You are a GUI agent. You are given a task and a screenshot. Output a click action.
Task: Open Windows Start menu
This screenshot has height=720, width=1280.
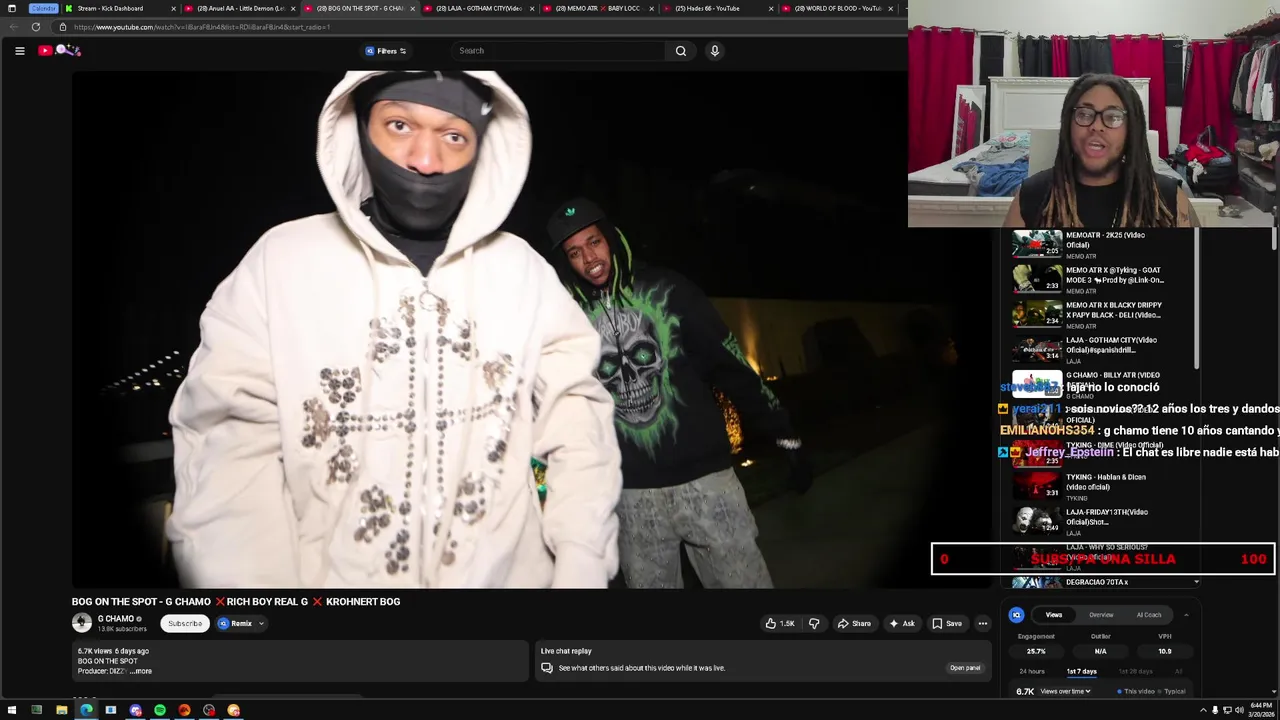coord(12,711)
